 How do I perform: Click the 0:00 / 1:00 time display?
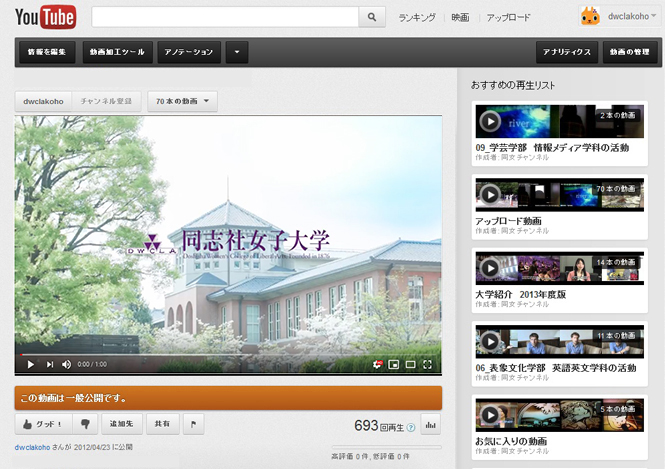92,364
